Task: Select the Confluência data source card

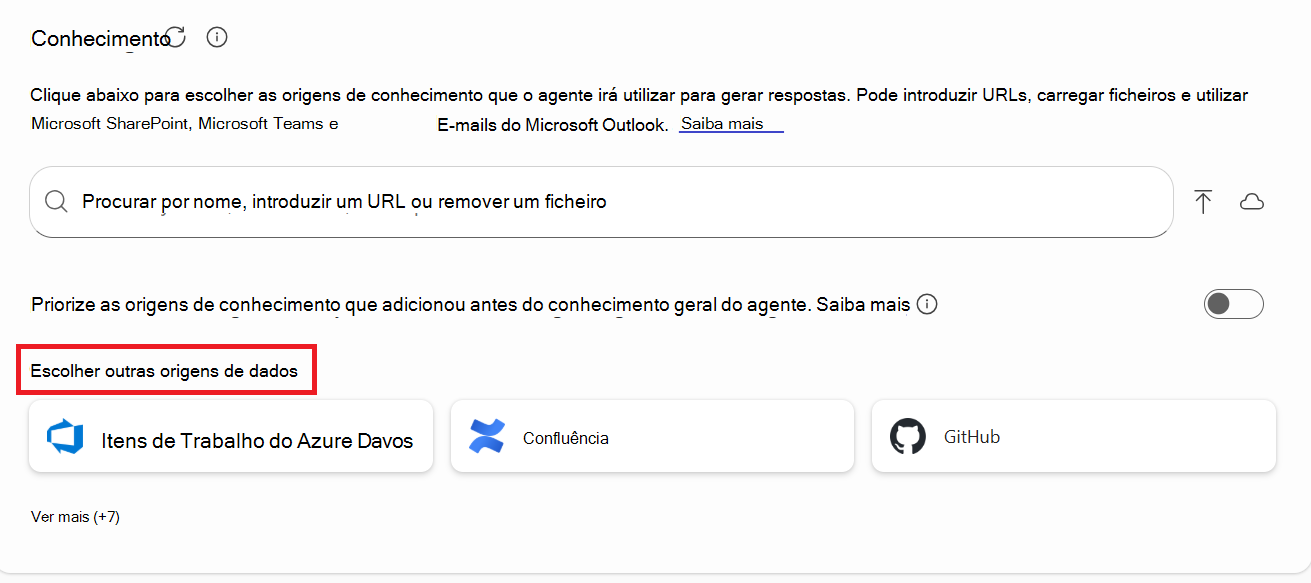Action: pyautogui.click(x=651, y=435)
